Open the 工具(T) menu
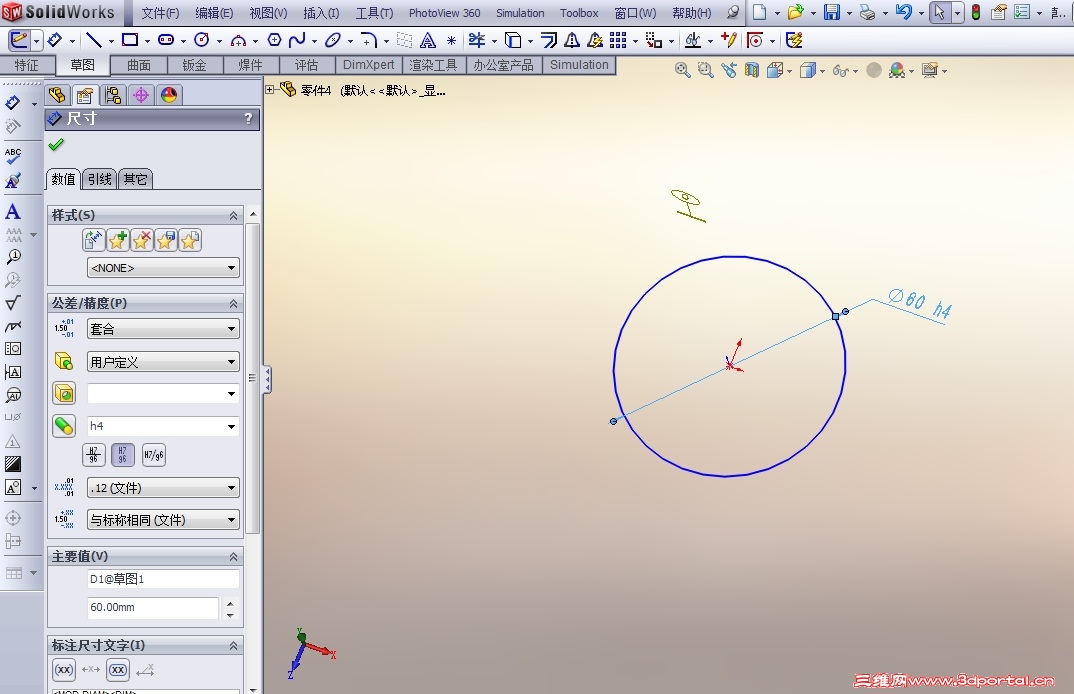This screenshot has width=1074, height=694. pos(374,13)
